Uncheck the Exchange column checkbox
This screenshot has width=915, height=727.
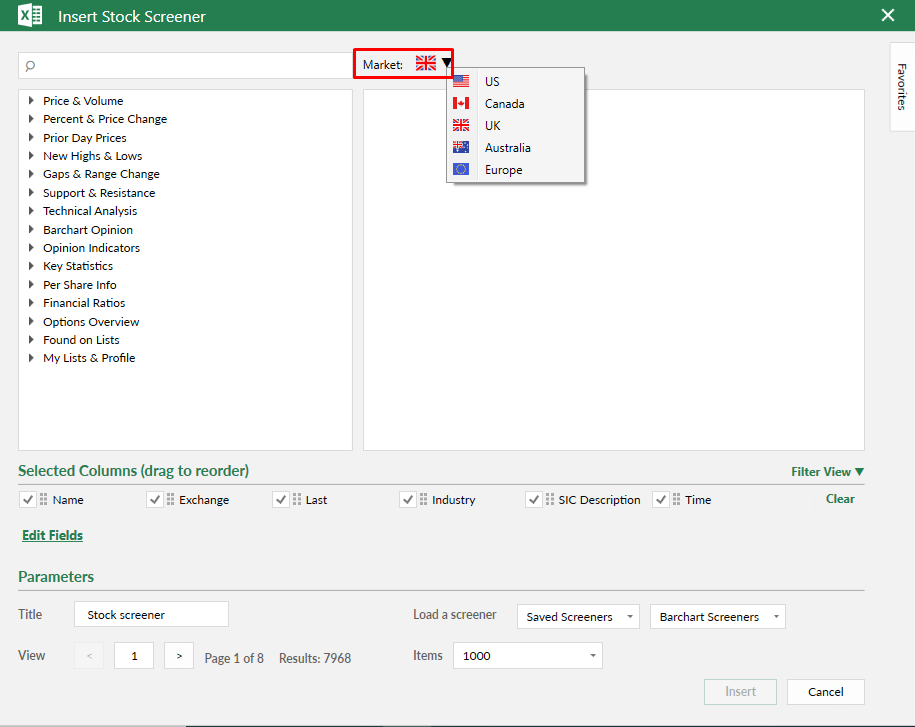tap(155, 499)
